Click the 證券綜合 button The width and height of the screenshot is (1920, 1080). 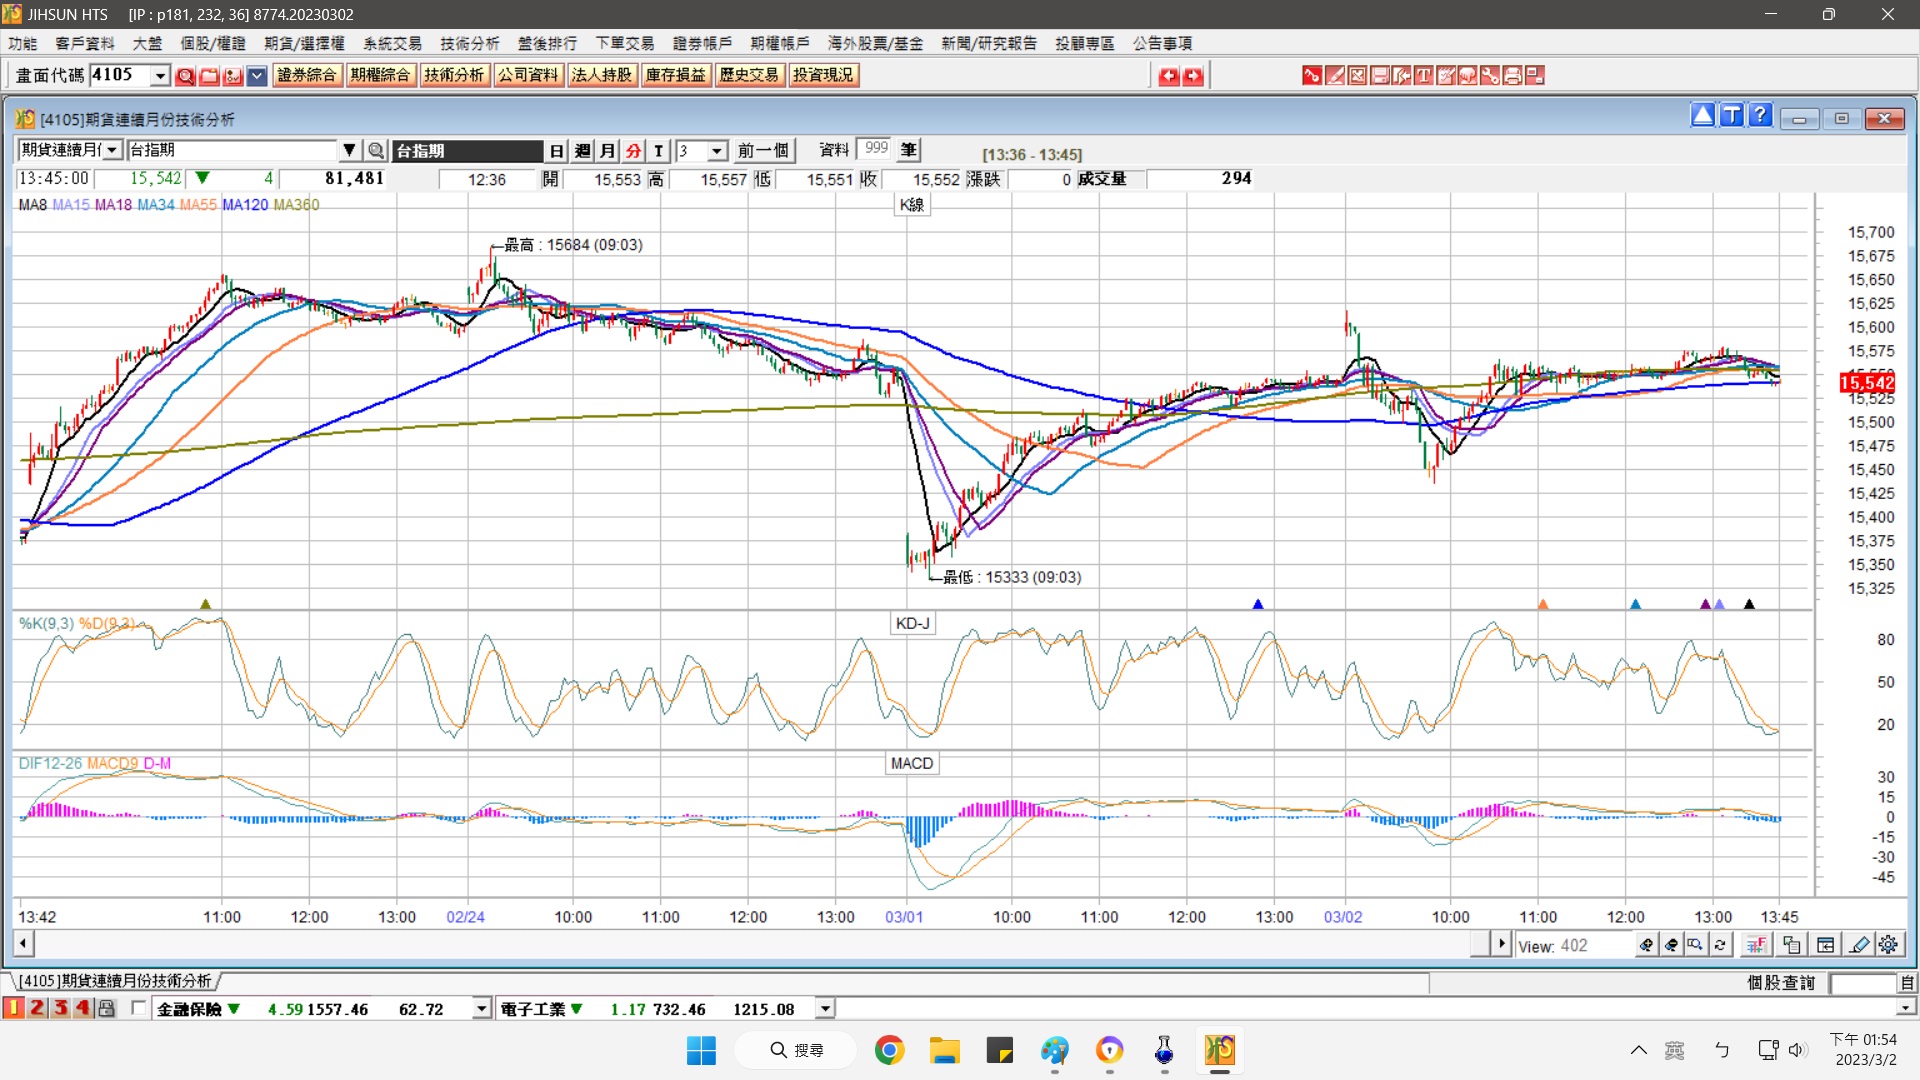307,76
